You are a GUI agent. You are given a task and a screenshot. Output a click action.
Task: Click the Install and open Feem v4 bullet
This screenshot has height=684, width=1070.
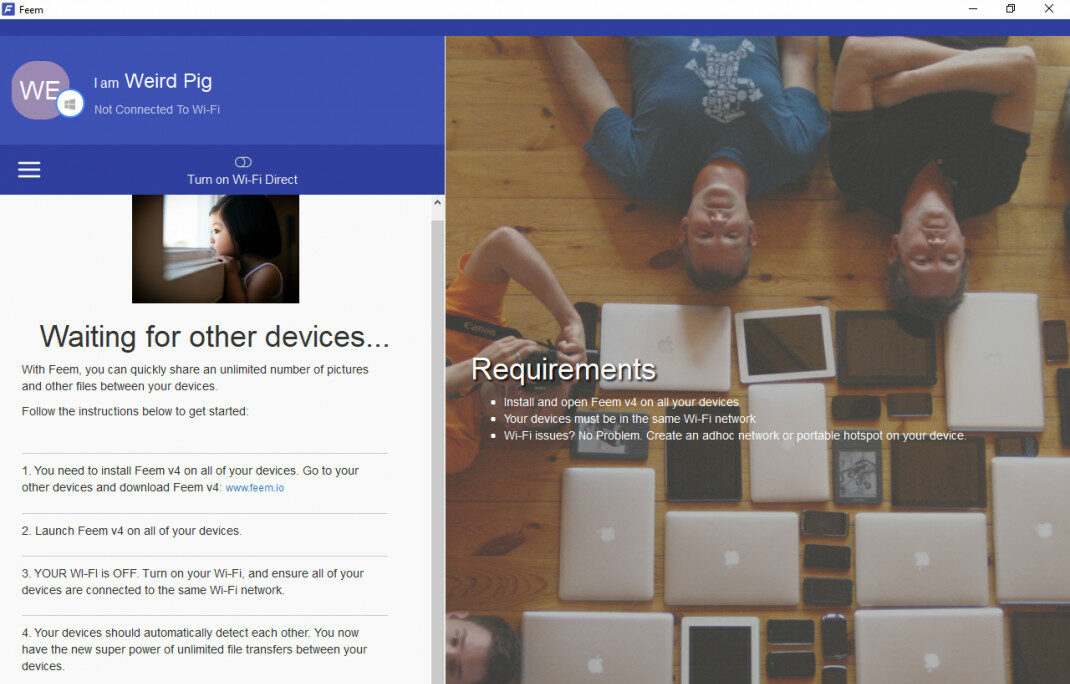click(x=621, y=402)
